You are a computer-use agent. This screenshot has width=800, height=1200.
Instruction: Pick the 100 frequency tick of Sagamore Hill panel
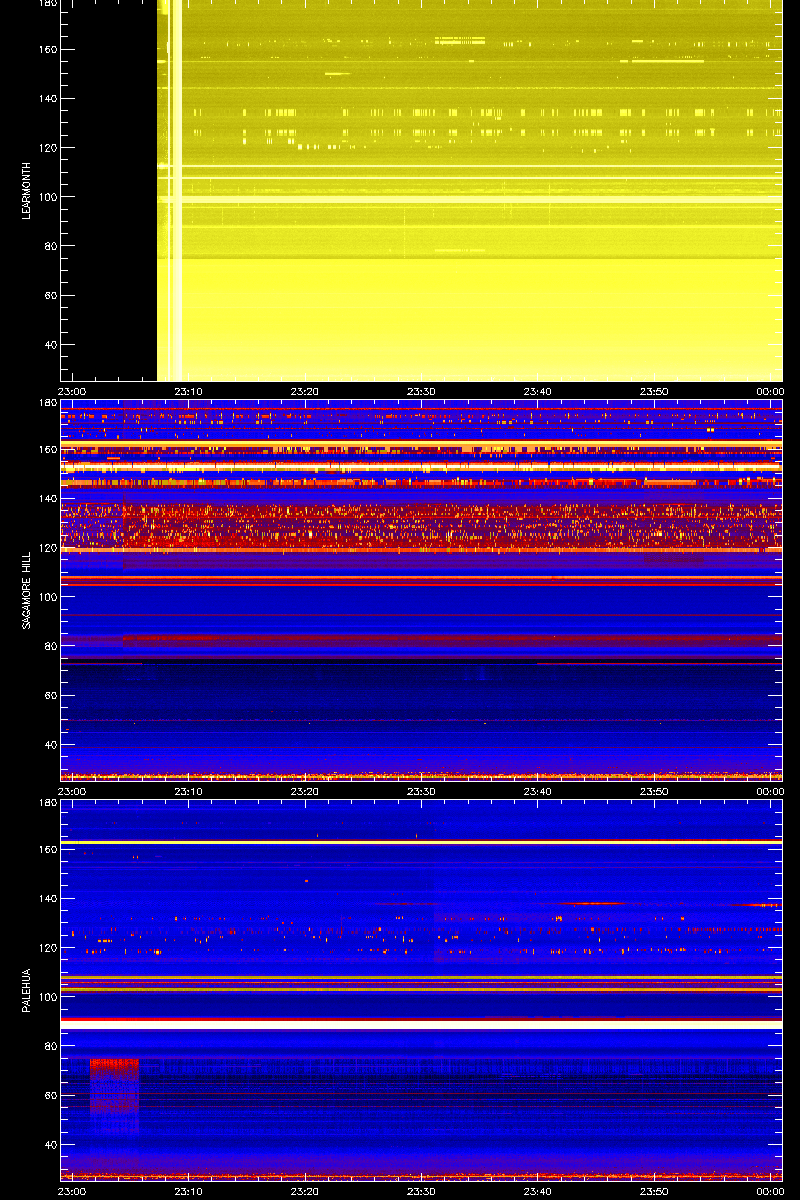pyautogui.click(x=47, y=597)
